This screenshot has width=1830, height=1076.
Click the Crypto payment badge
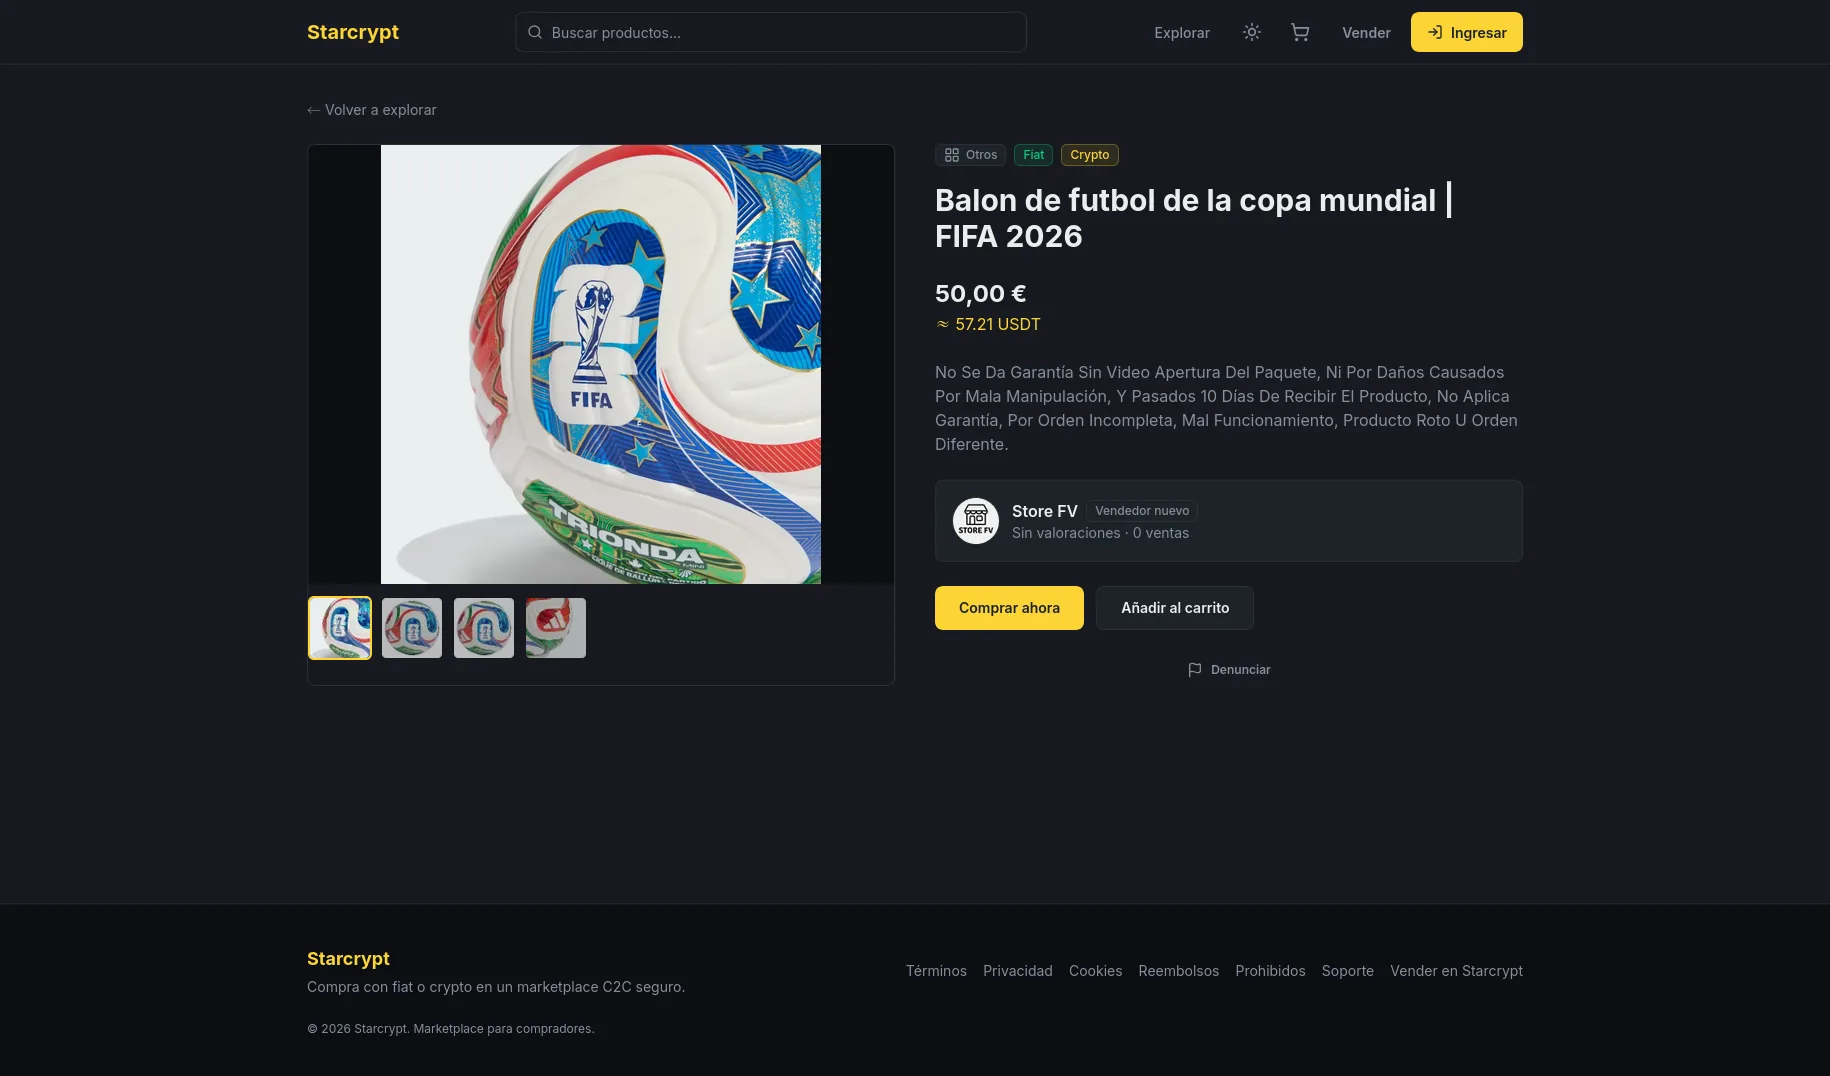coord(1089,155)
